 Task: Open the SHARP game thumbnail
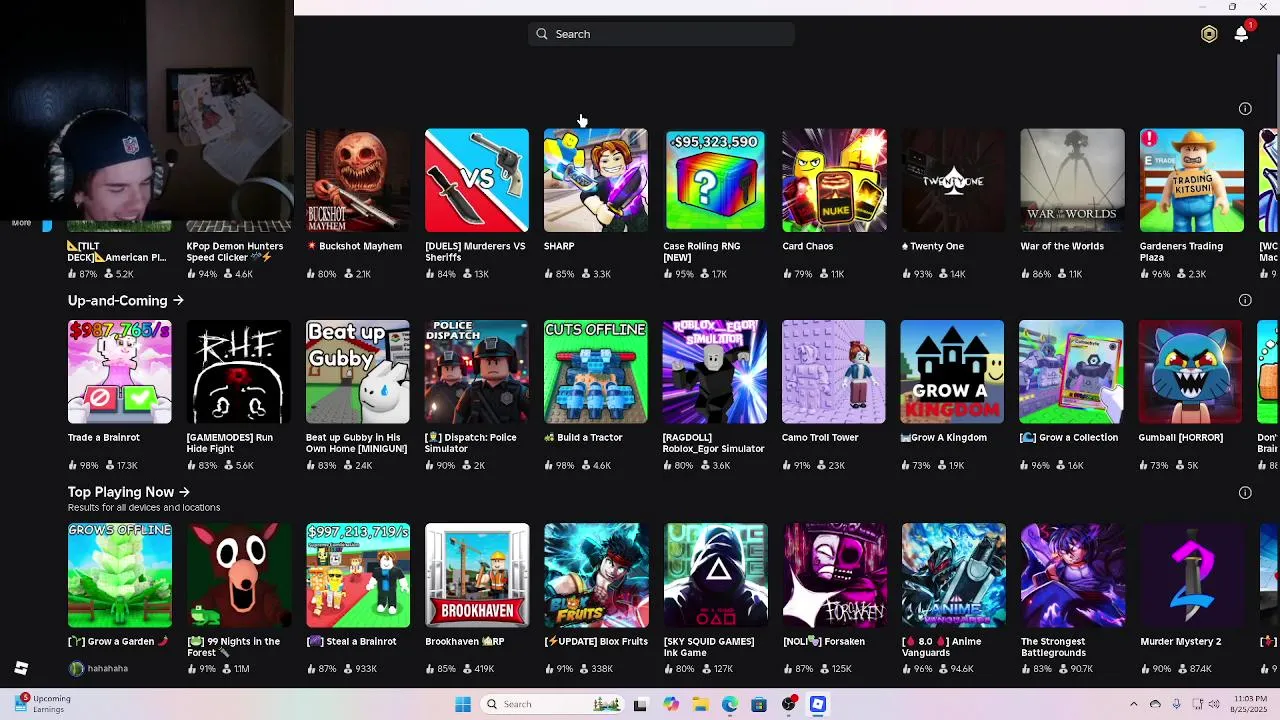[595, 180]
